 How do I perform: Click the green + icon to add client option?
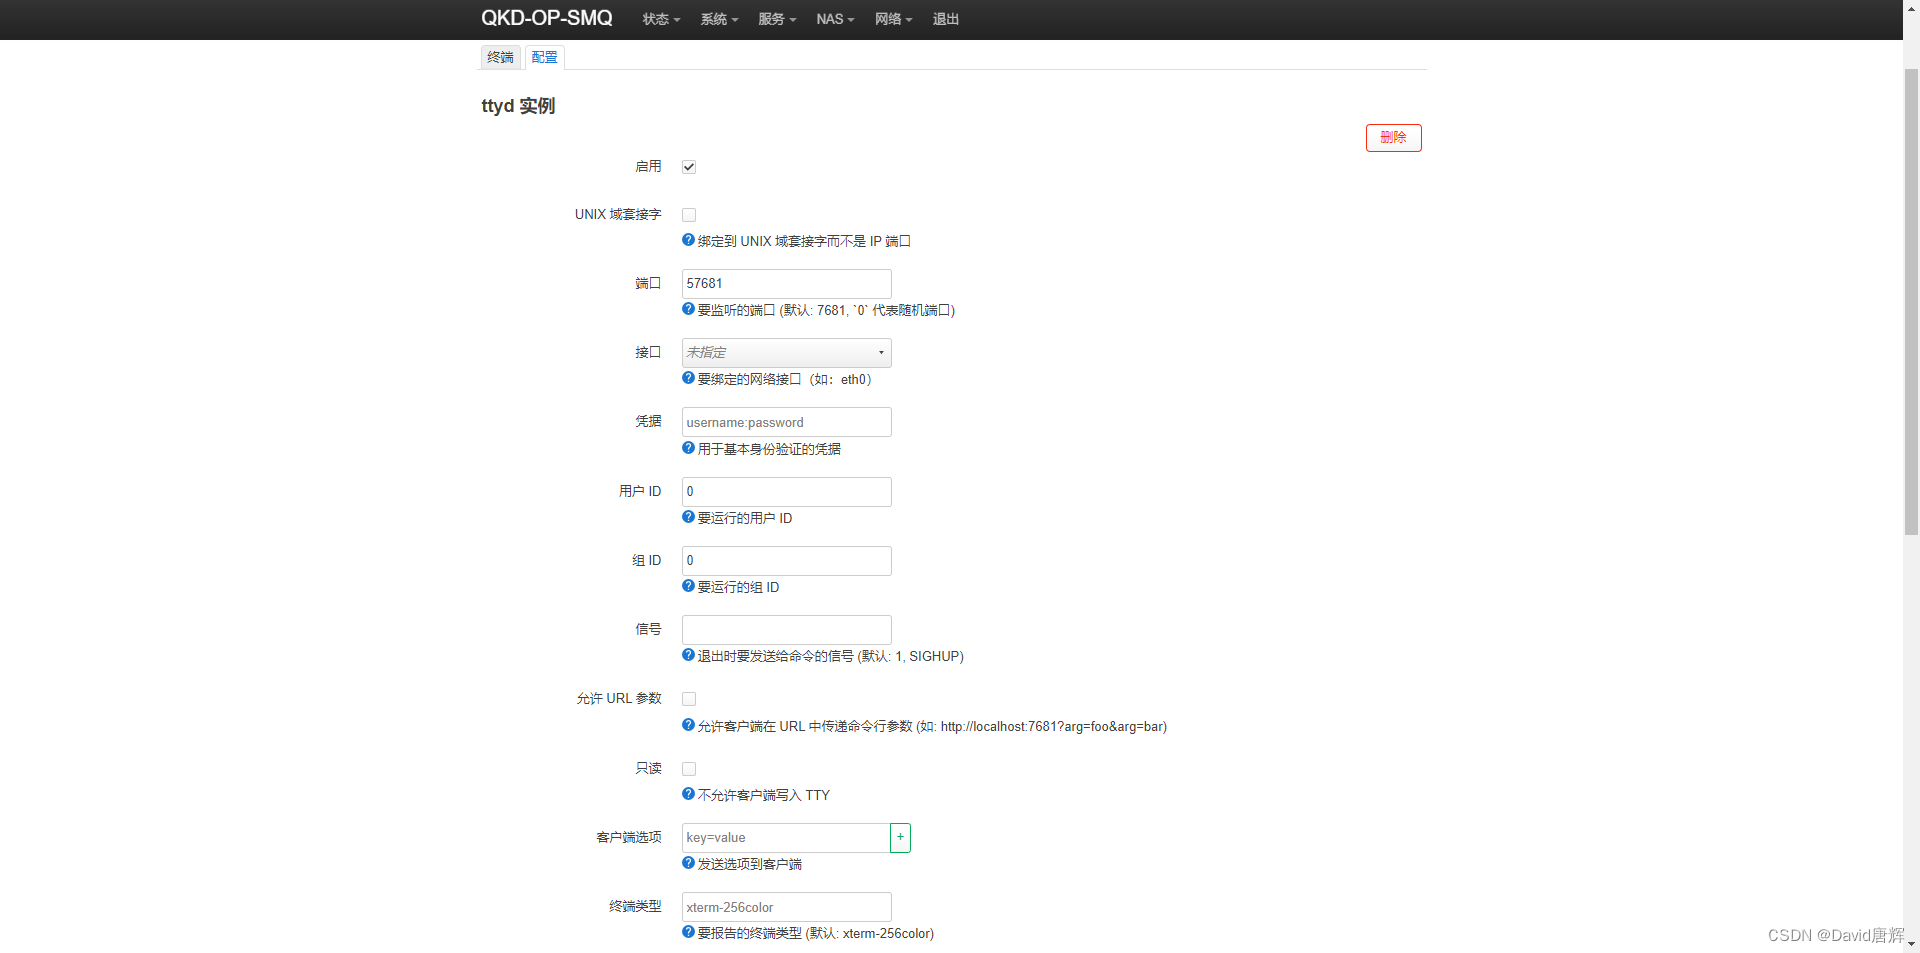900,837
